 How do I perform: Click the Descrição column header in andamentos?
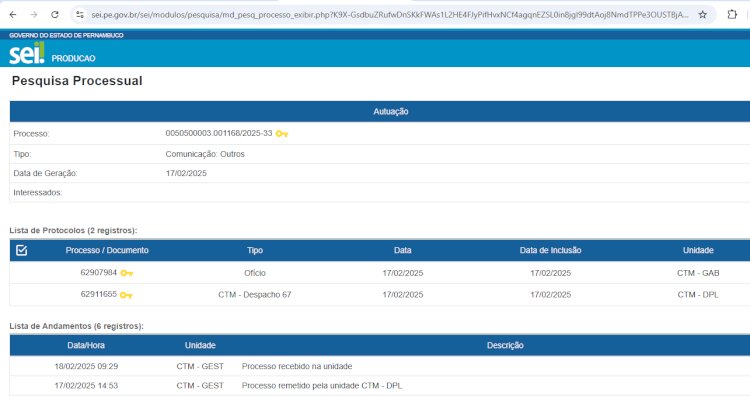505,345
